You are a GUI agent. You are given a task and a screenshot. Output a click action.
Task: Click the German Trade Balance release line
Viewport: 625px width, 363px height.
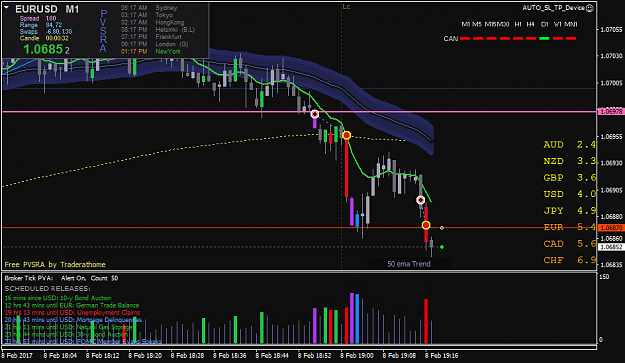click(72, 305)
